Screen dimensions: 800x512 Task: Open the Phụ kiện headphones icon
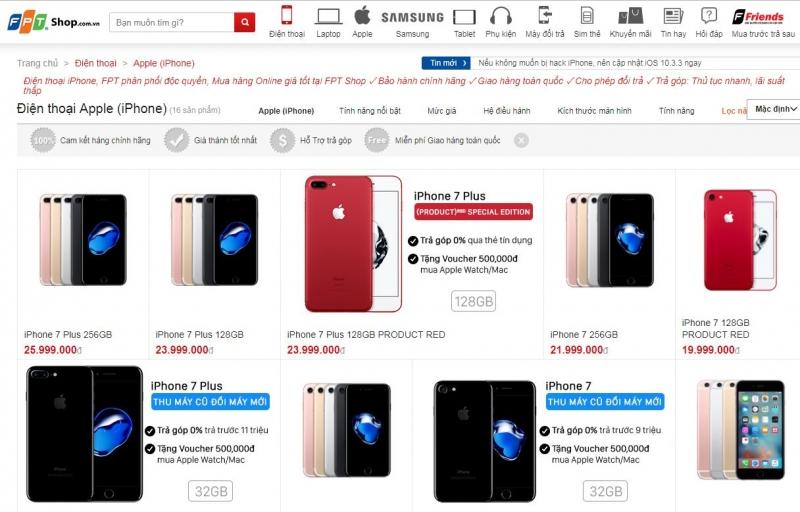pyautogui.click(x=501, y=16)
